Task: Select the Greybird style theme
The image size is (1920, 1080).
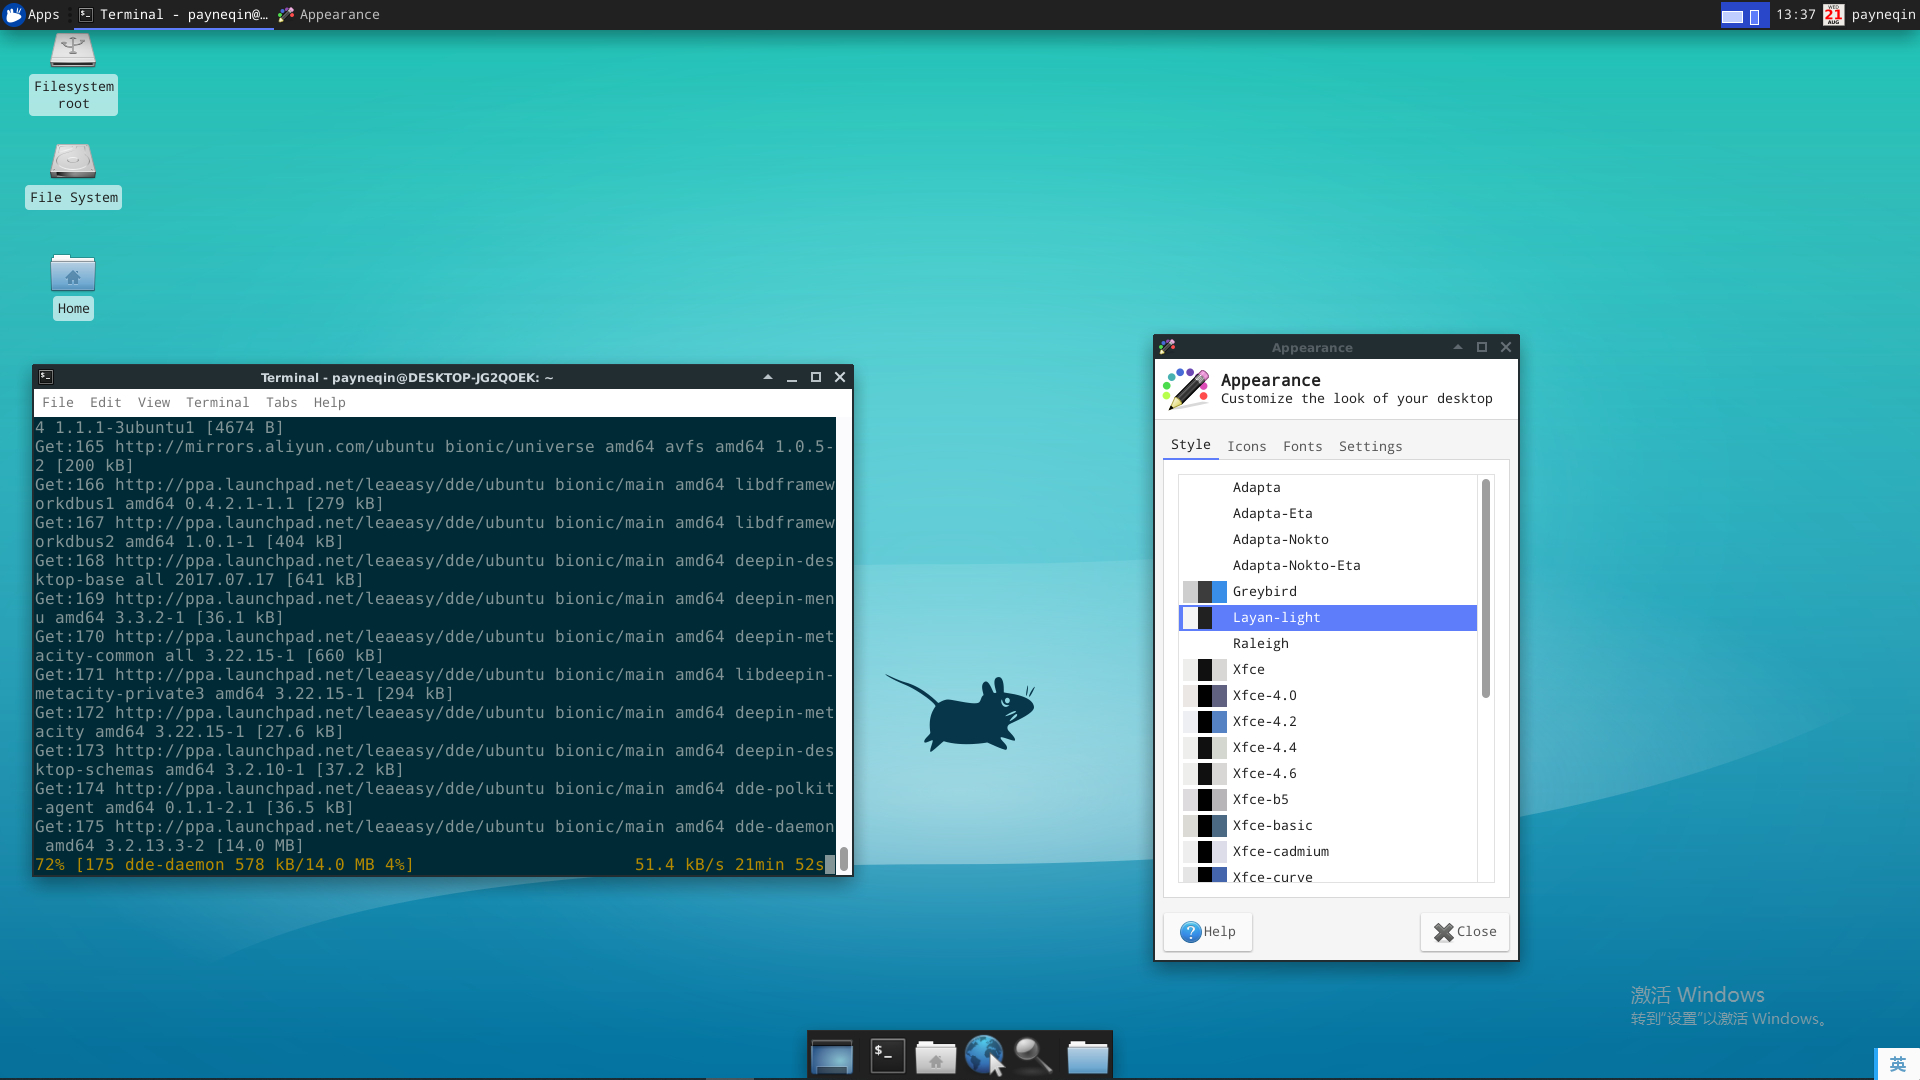Action: [1264, 591]
